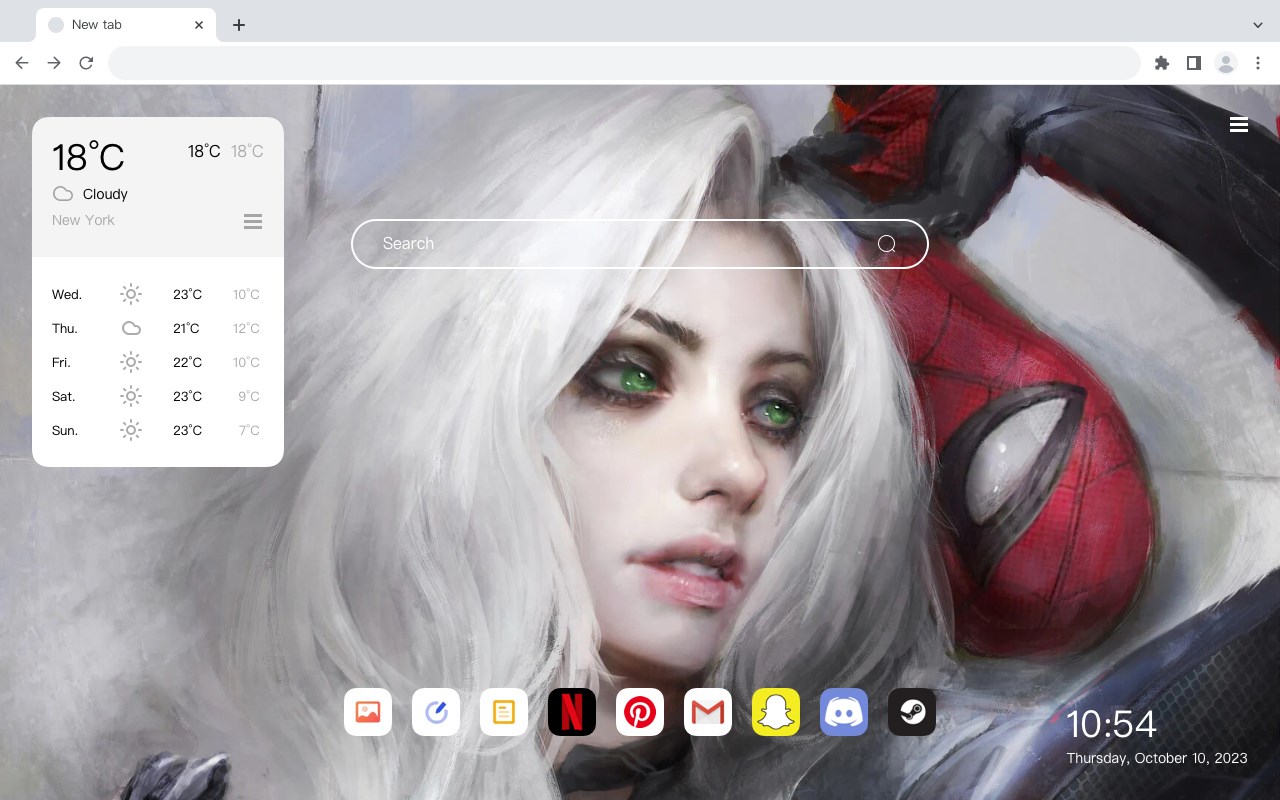Click Sunday's low of 7°C

(x=249, y=430)
